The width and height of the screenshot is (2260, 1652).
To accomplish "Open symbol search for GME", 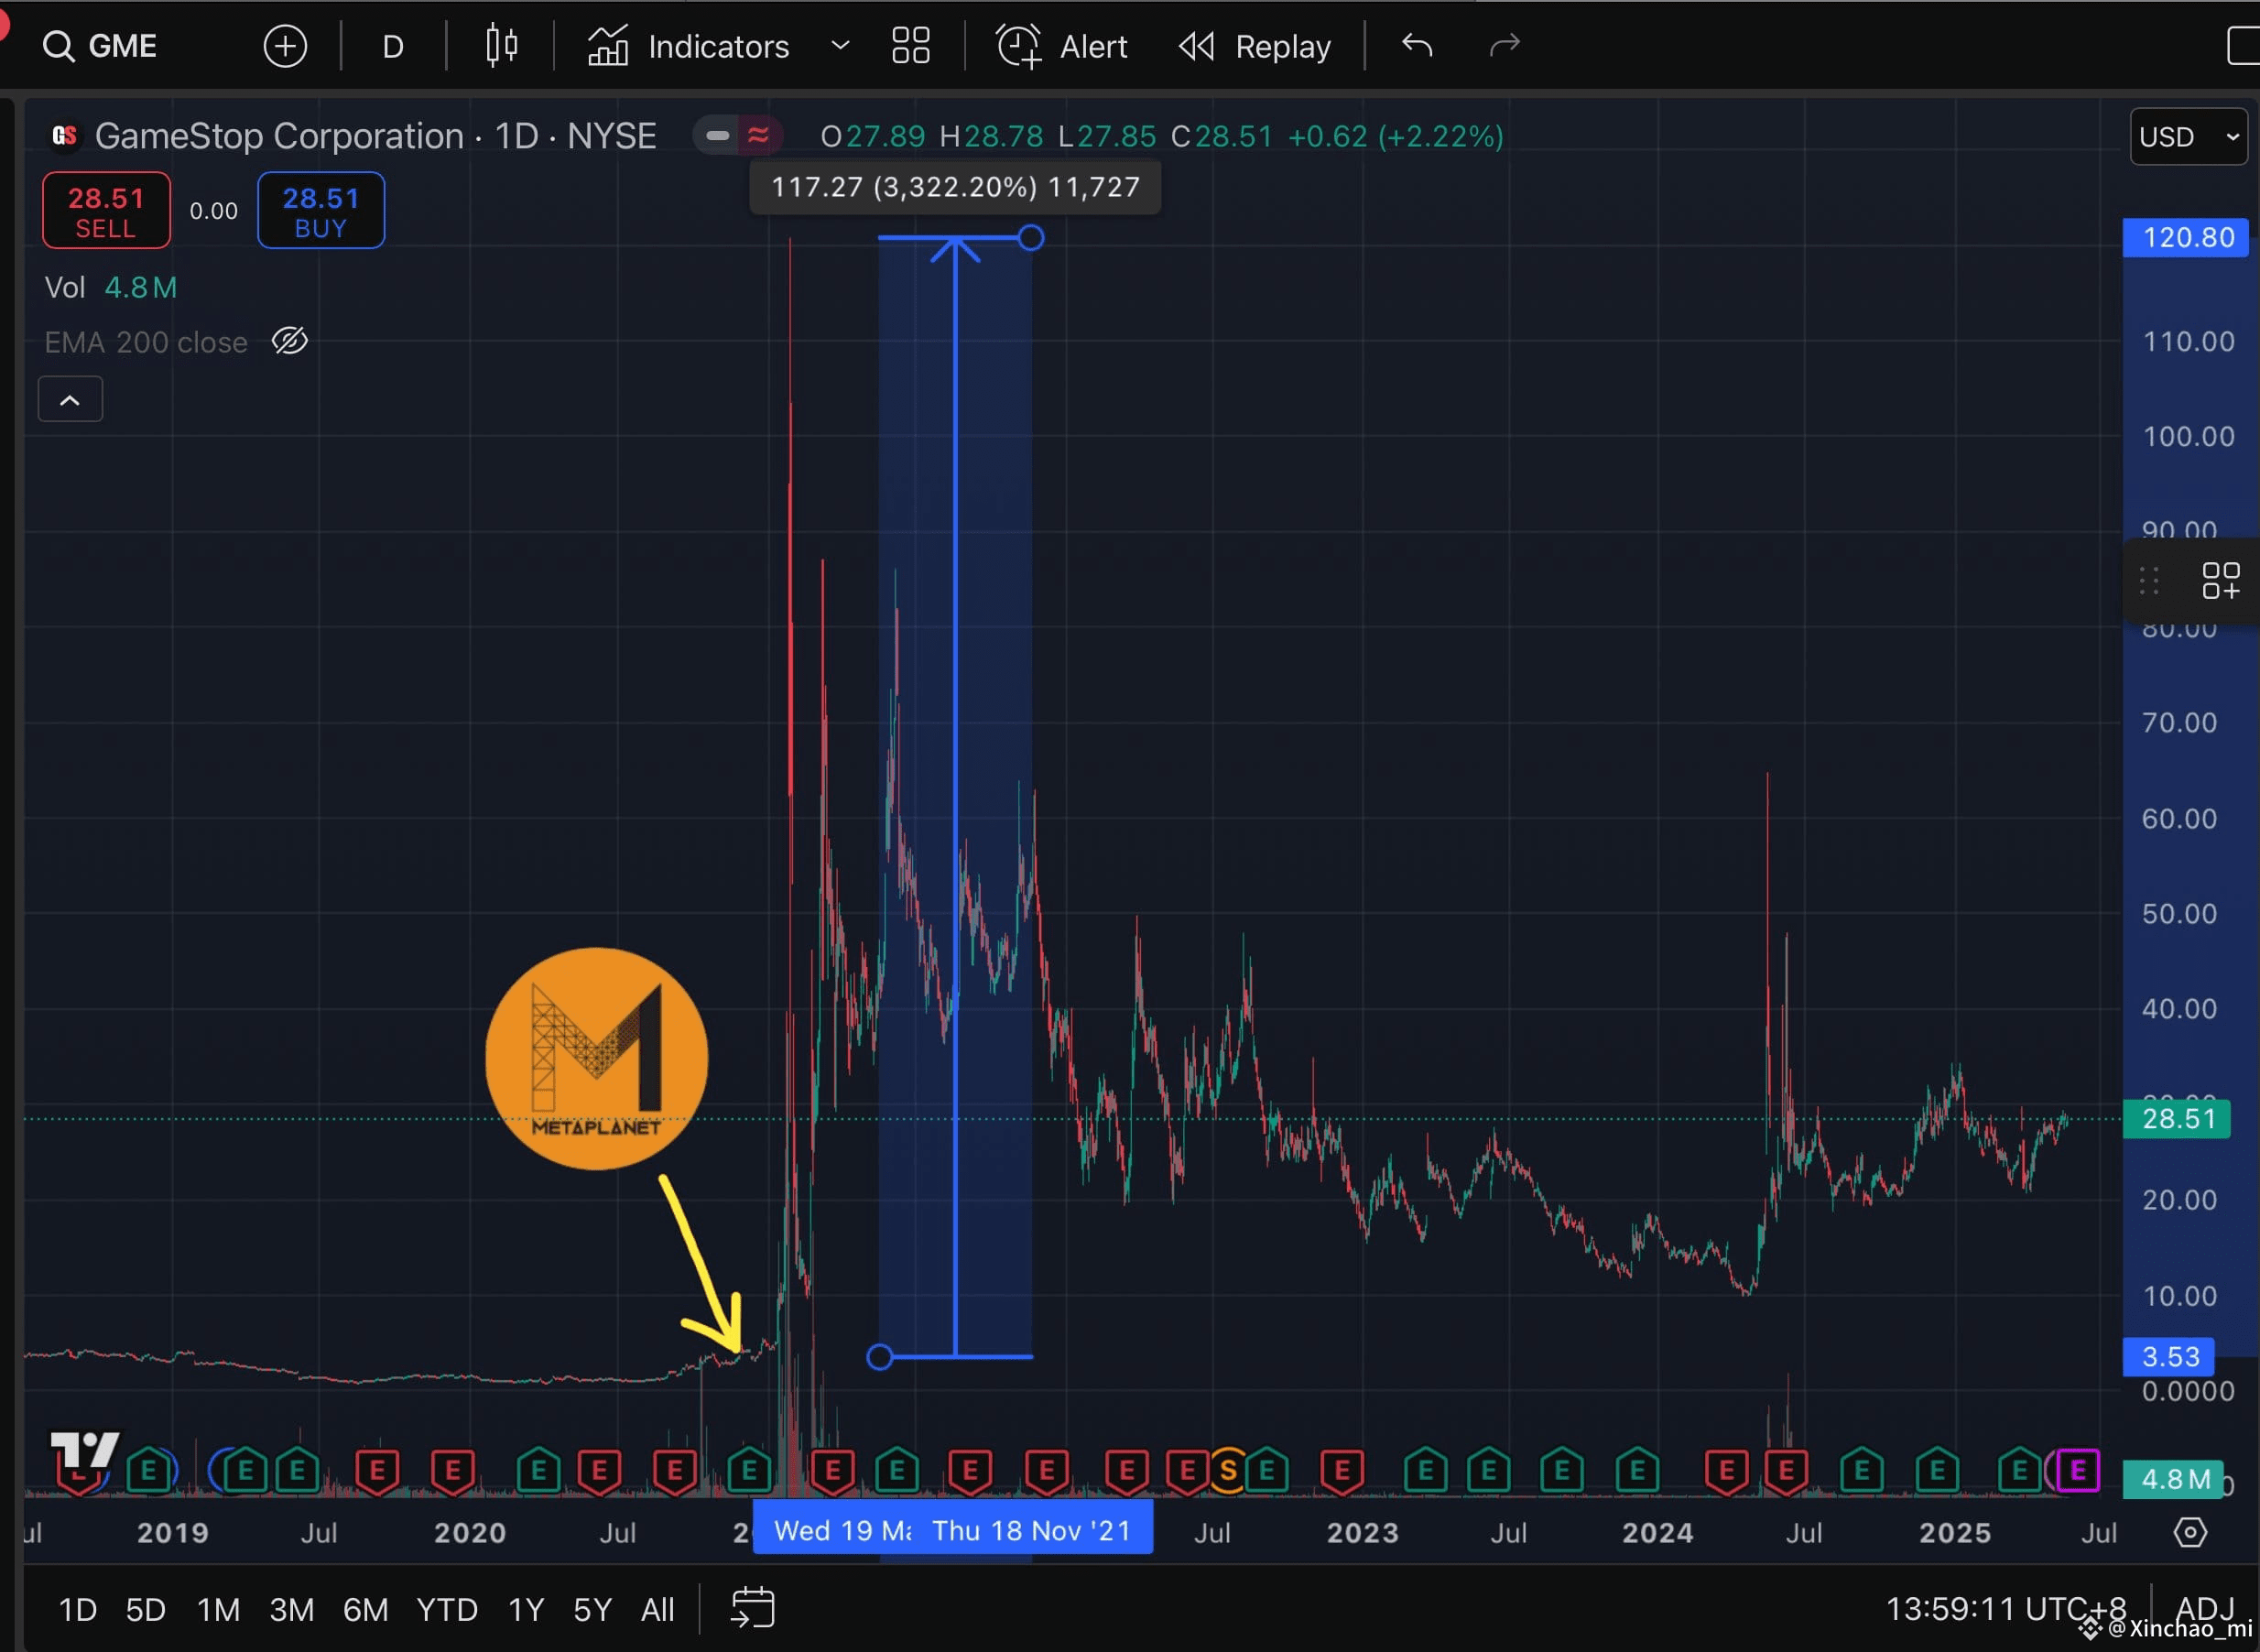I will pos(100,46).
